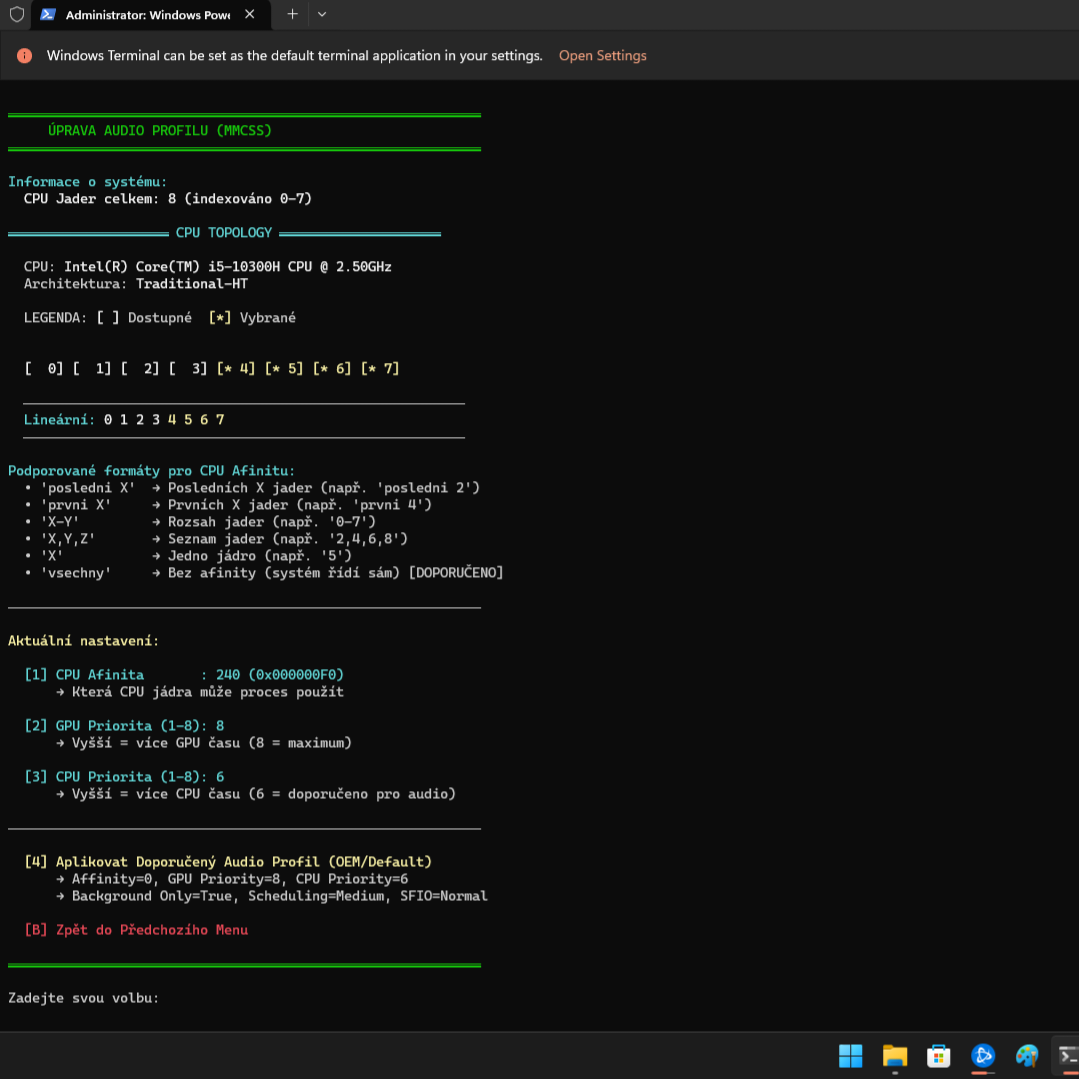Viewport: 1079px width, 1079px height.
Task: Click the orange info icon in notification bar
Action: [25, 56]
